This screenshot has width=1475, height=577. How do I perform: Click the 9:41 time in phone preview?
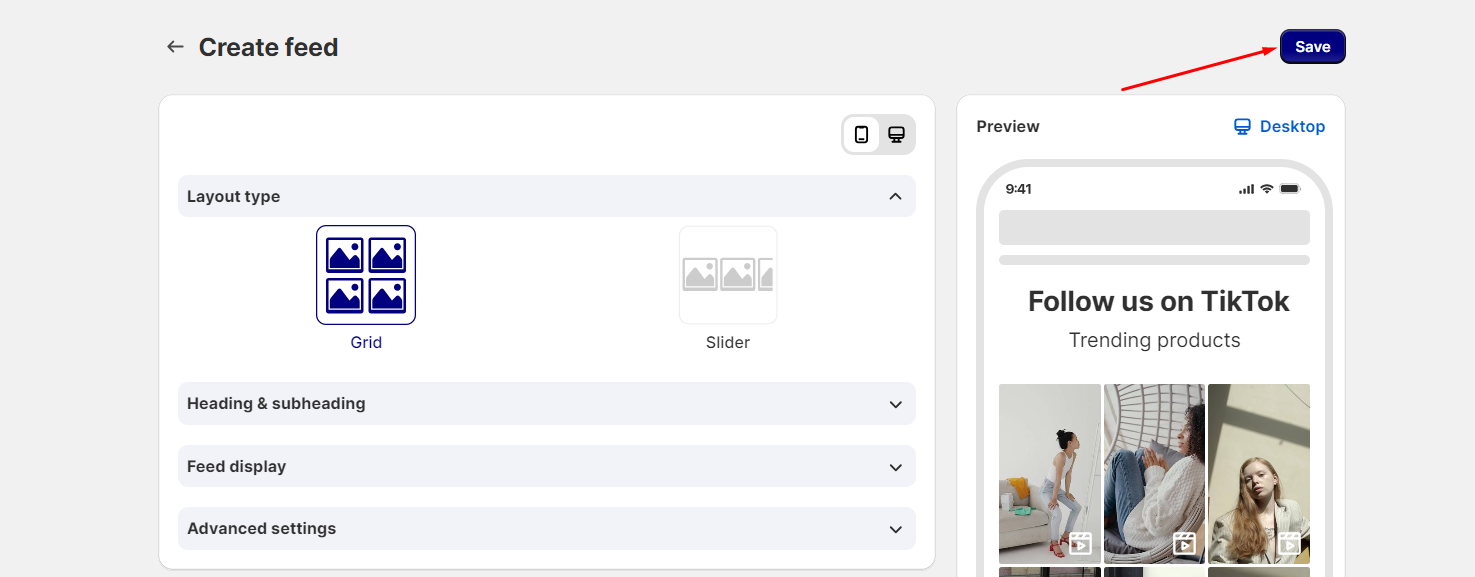(1019, 189)
